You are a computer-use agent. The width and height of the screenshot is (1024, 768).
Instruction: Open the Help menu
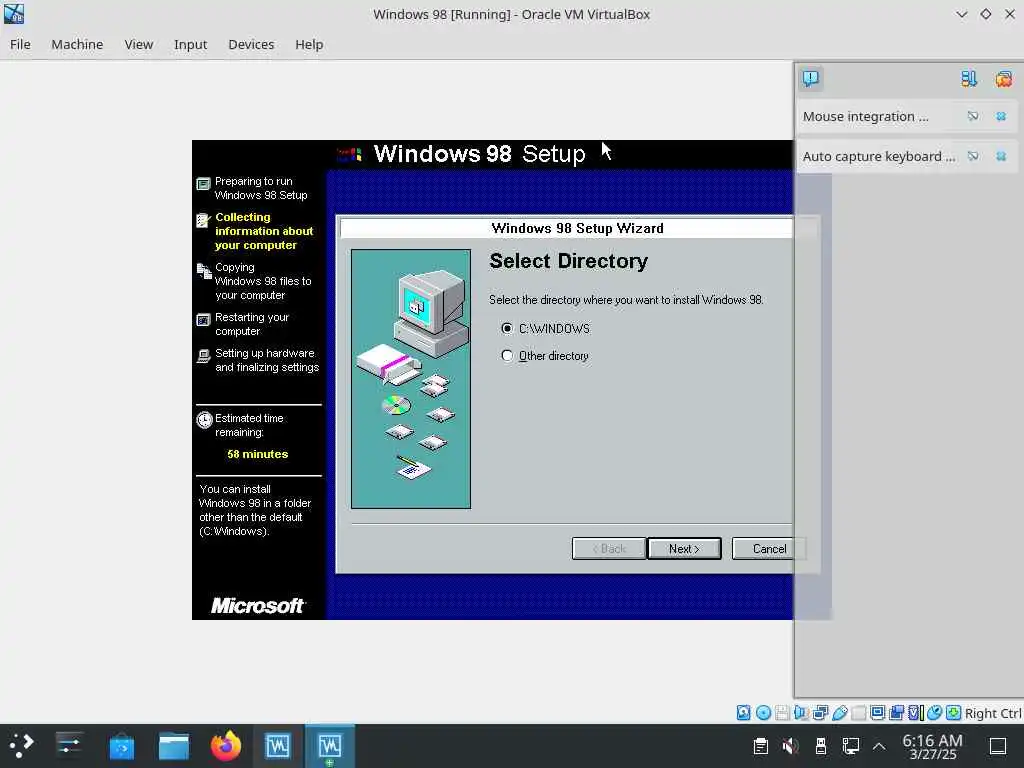pyautogui.click(x=309, y=44)
